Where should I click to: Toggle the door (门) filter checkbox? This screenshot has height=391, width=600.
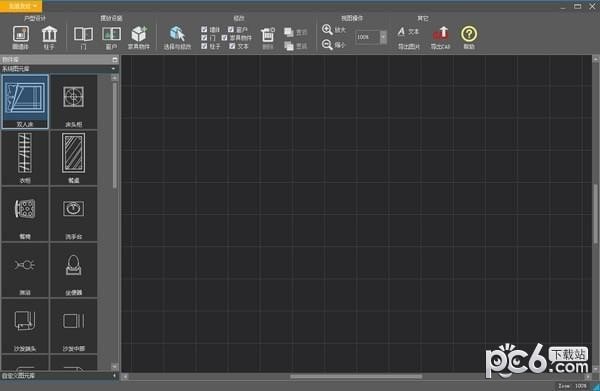(x=204, y=38)
